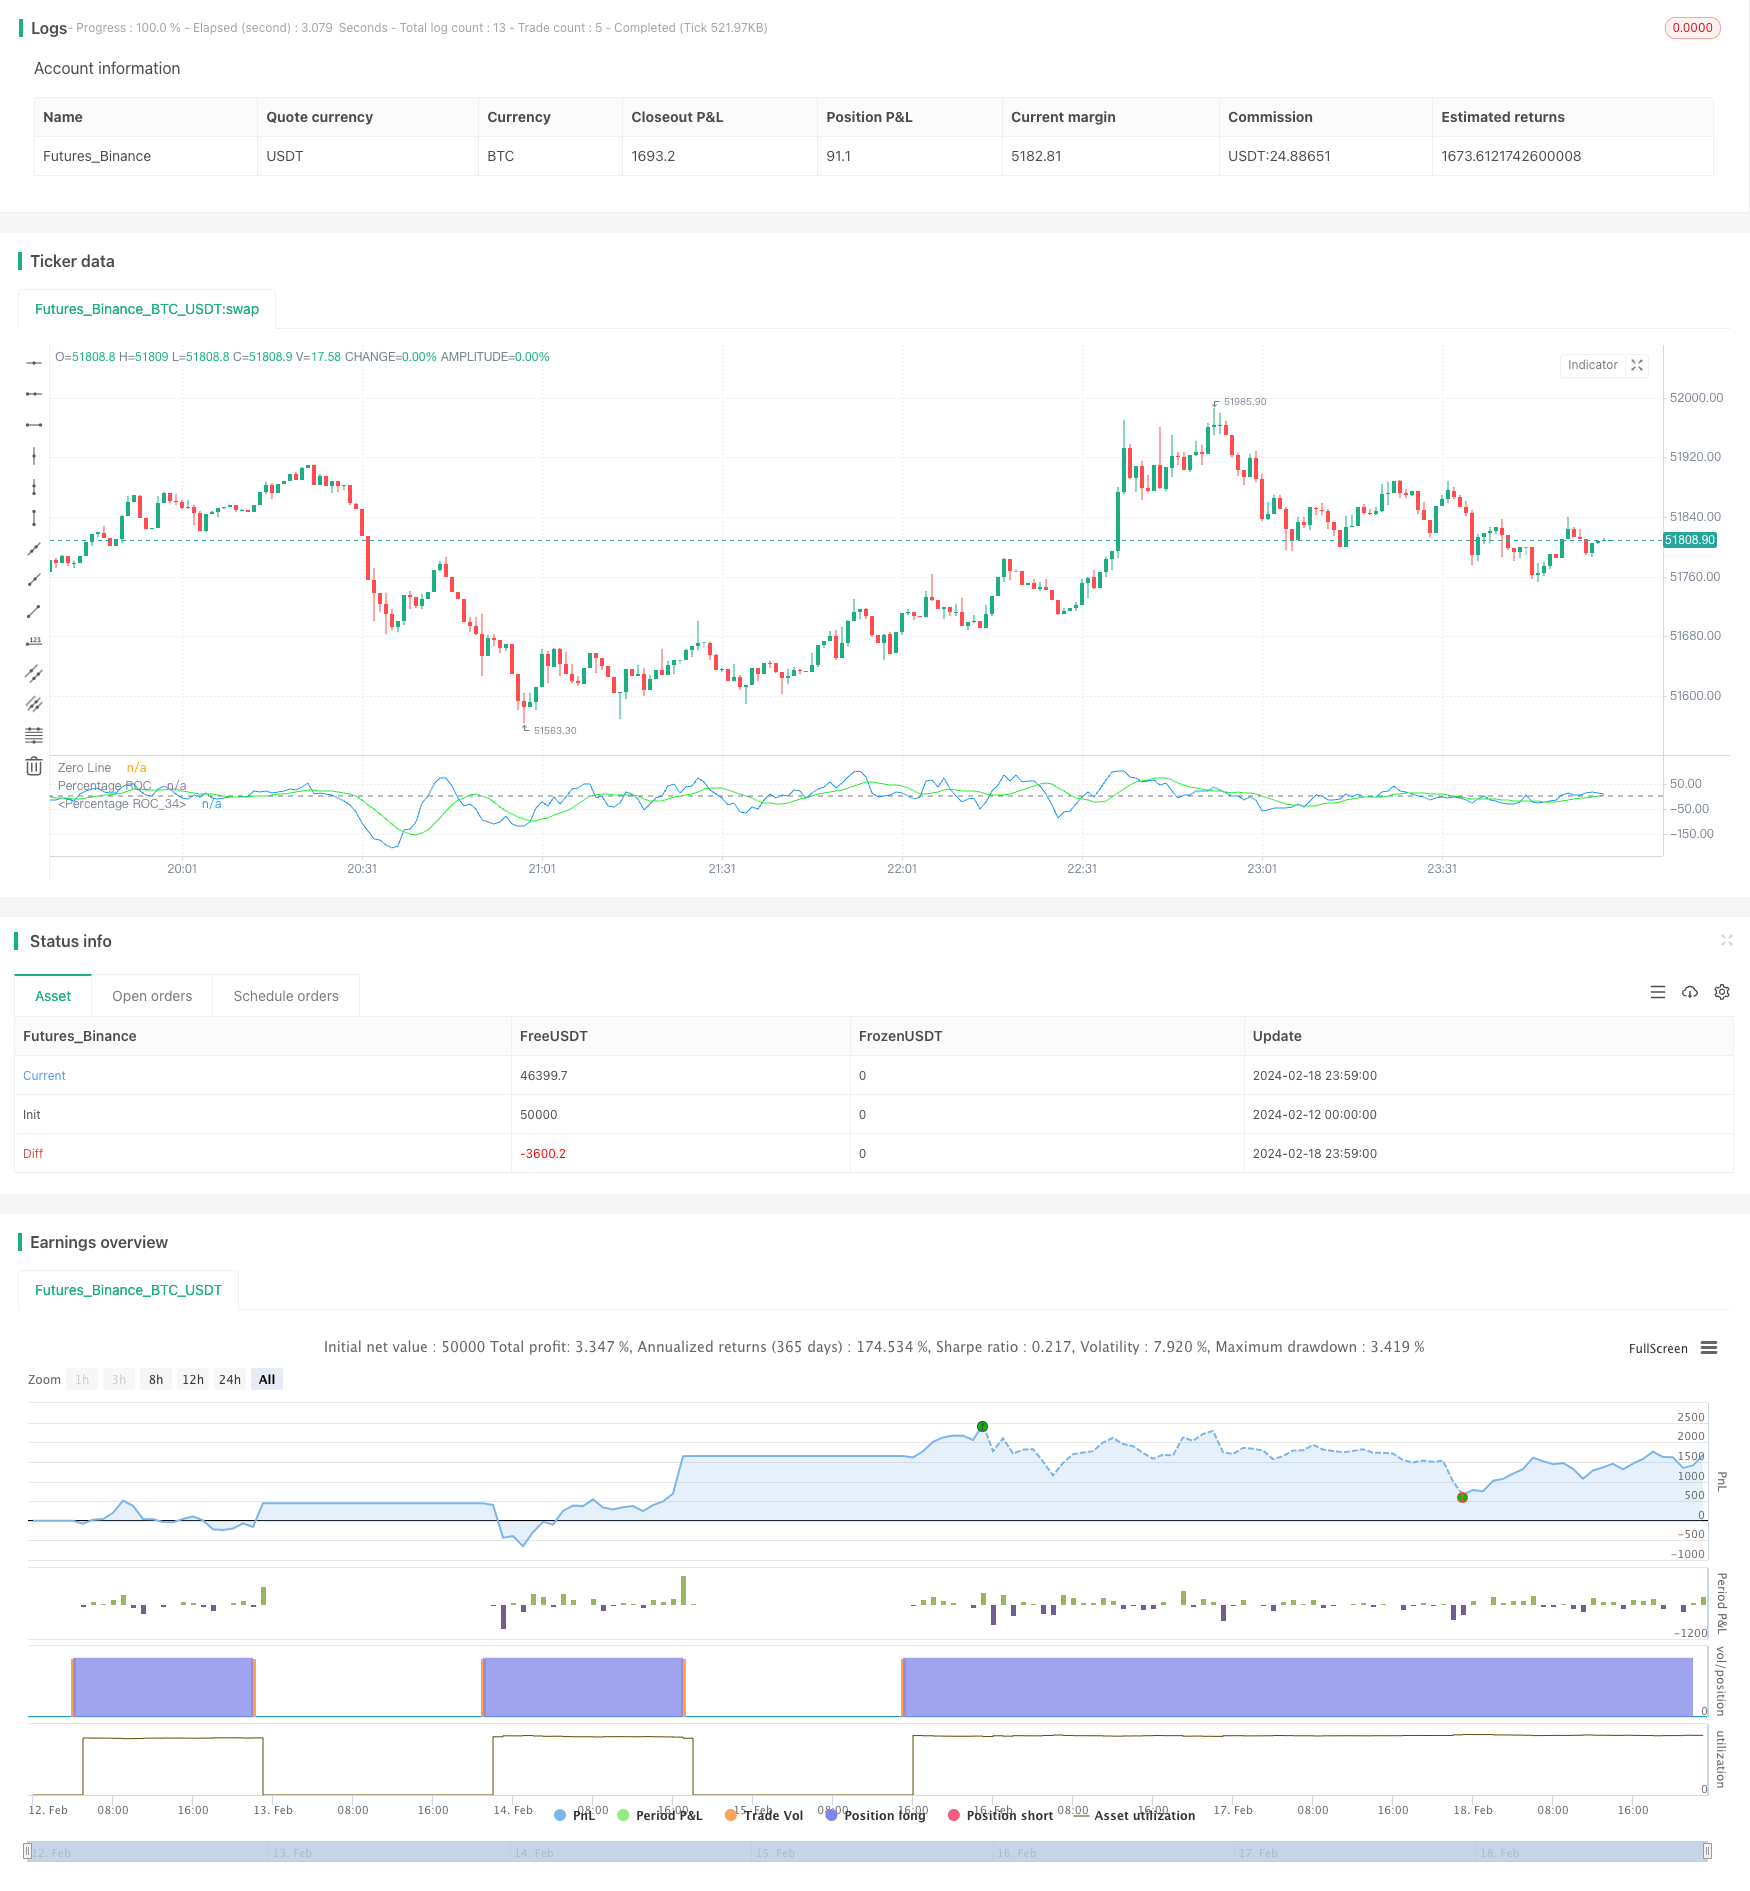
Task: Click the FullScreen button in Earnings overview
Action: pos(1658,1348)
